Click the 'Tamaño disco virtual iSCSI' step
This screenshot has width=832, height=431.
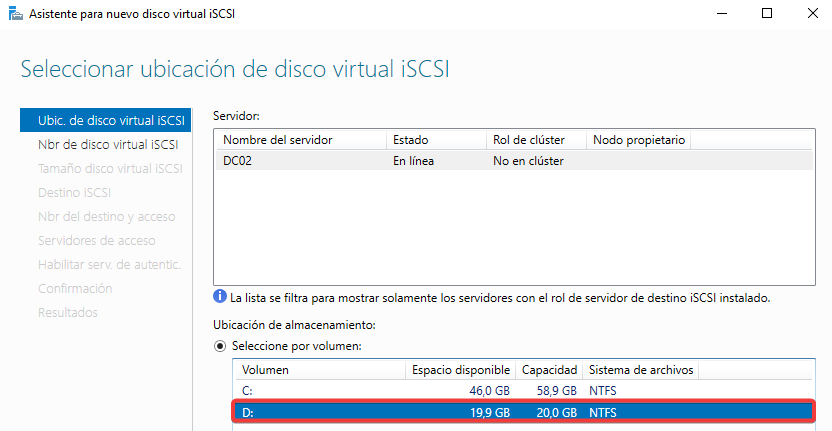[x=110, y=168]
